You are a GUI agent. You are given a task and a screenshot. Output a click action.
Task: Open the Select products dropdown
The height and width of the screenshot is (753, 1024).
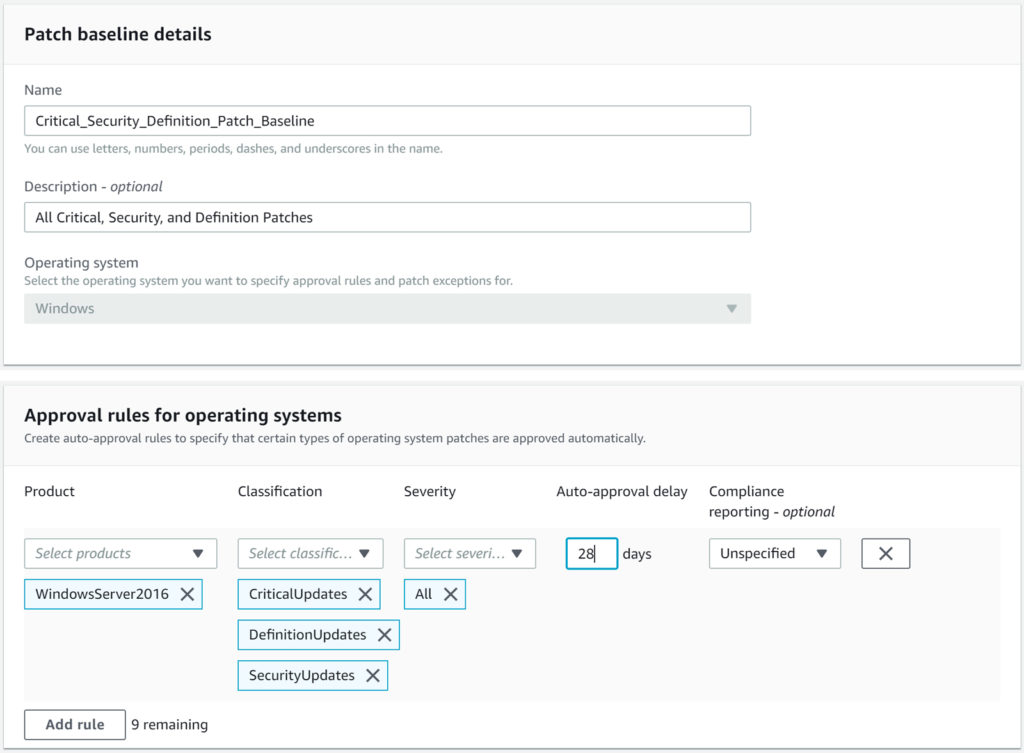click(120, 553)
